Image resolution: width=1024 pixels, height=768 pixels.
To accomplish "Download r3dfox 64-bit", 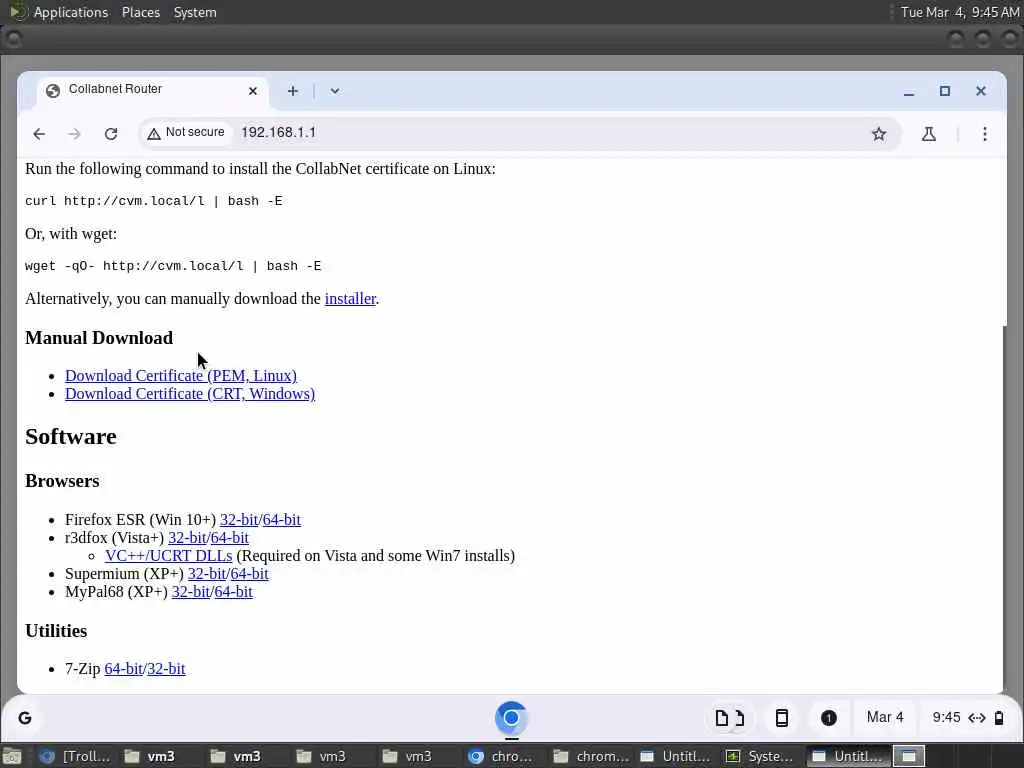I will (230, 537).
